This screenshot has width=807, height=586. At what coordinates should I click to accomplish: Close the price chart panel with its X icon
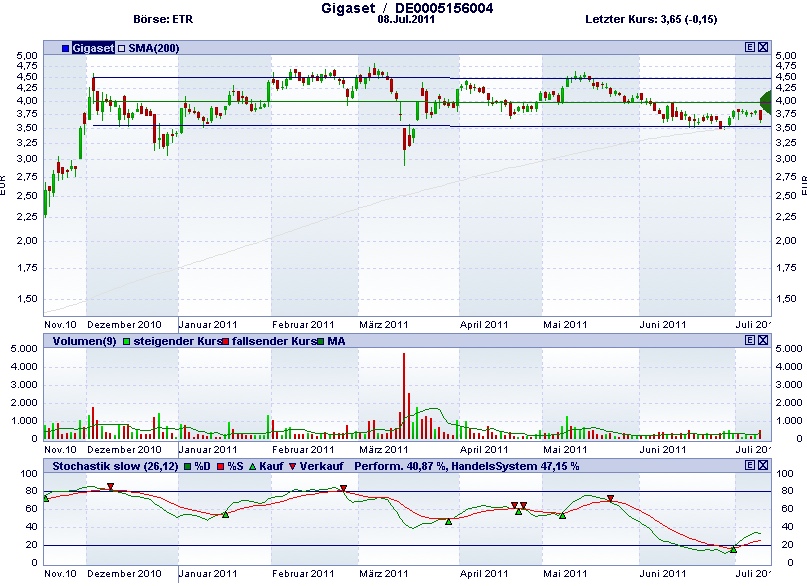[x=763, y=47]
